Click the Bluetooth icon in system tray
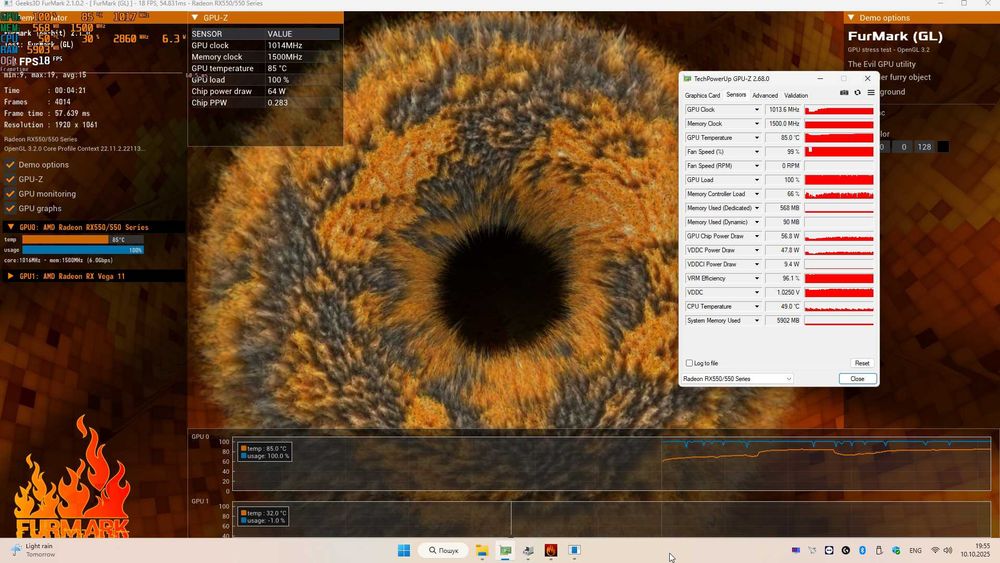 [x=862, y=550]
